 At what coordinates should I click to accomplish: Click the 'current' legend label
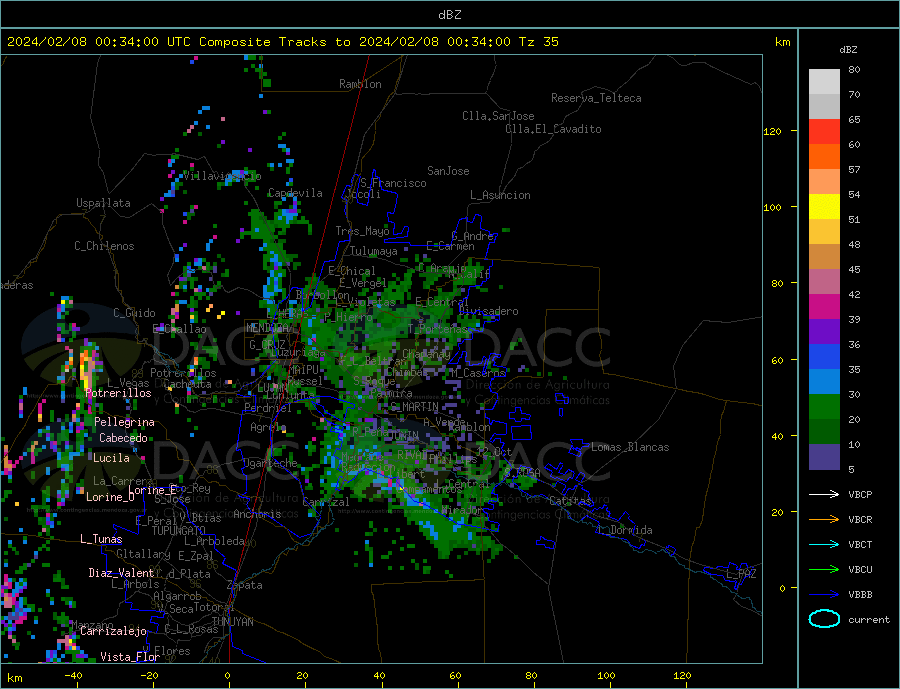(869, 620)
